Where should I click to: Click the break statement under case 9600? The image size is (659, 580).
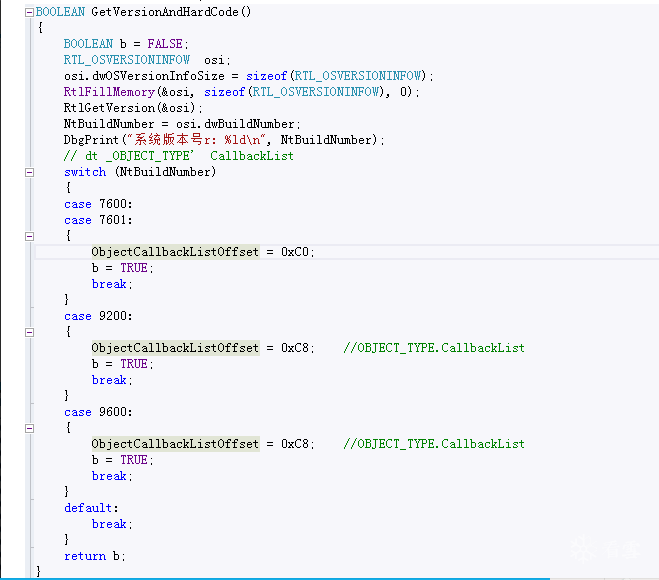(112, 476)
